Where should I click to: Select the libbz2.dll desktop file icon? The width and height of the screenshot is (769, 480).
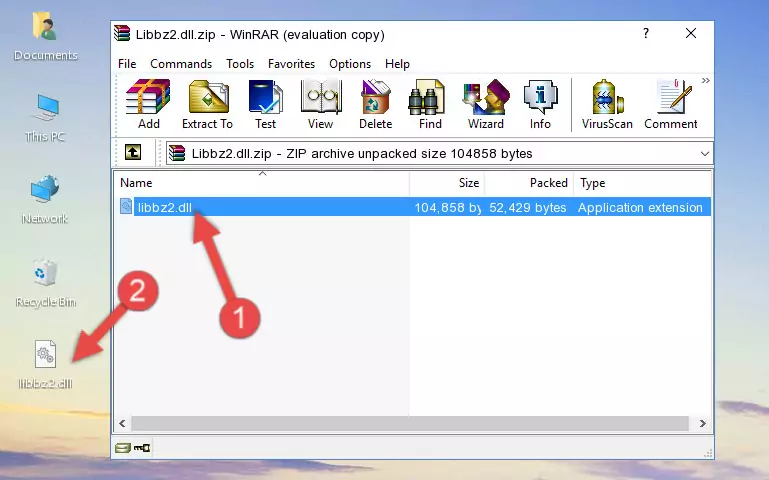(46, 364)
